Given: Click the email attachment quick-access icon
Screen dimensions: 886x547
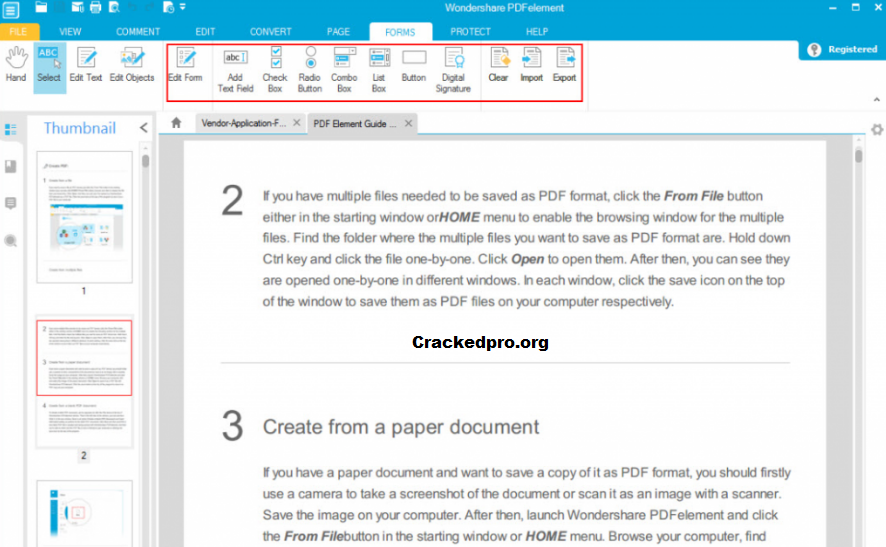Looking at the screenshot, I should point(77,7).
